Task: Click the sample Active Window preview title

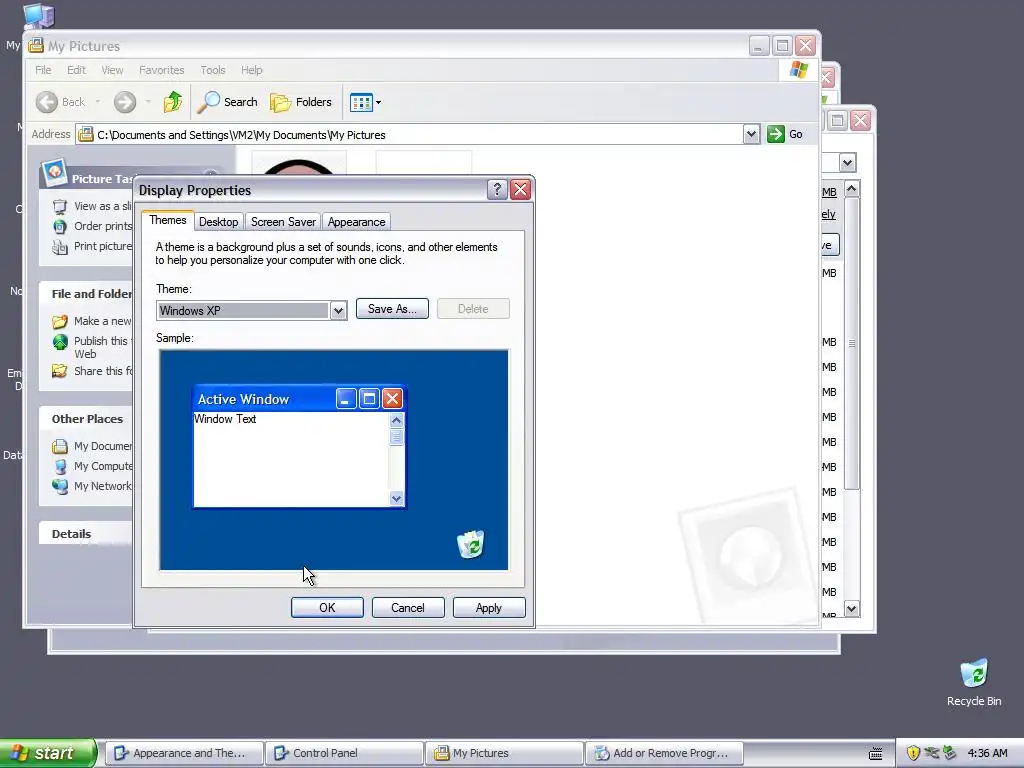Action: coord(244,399)
